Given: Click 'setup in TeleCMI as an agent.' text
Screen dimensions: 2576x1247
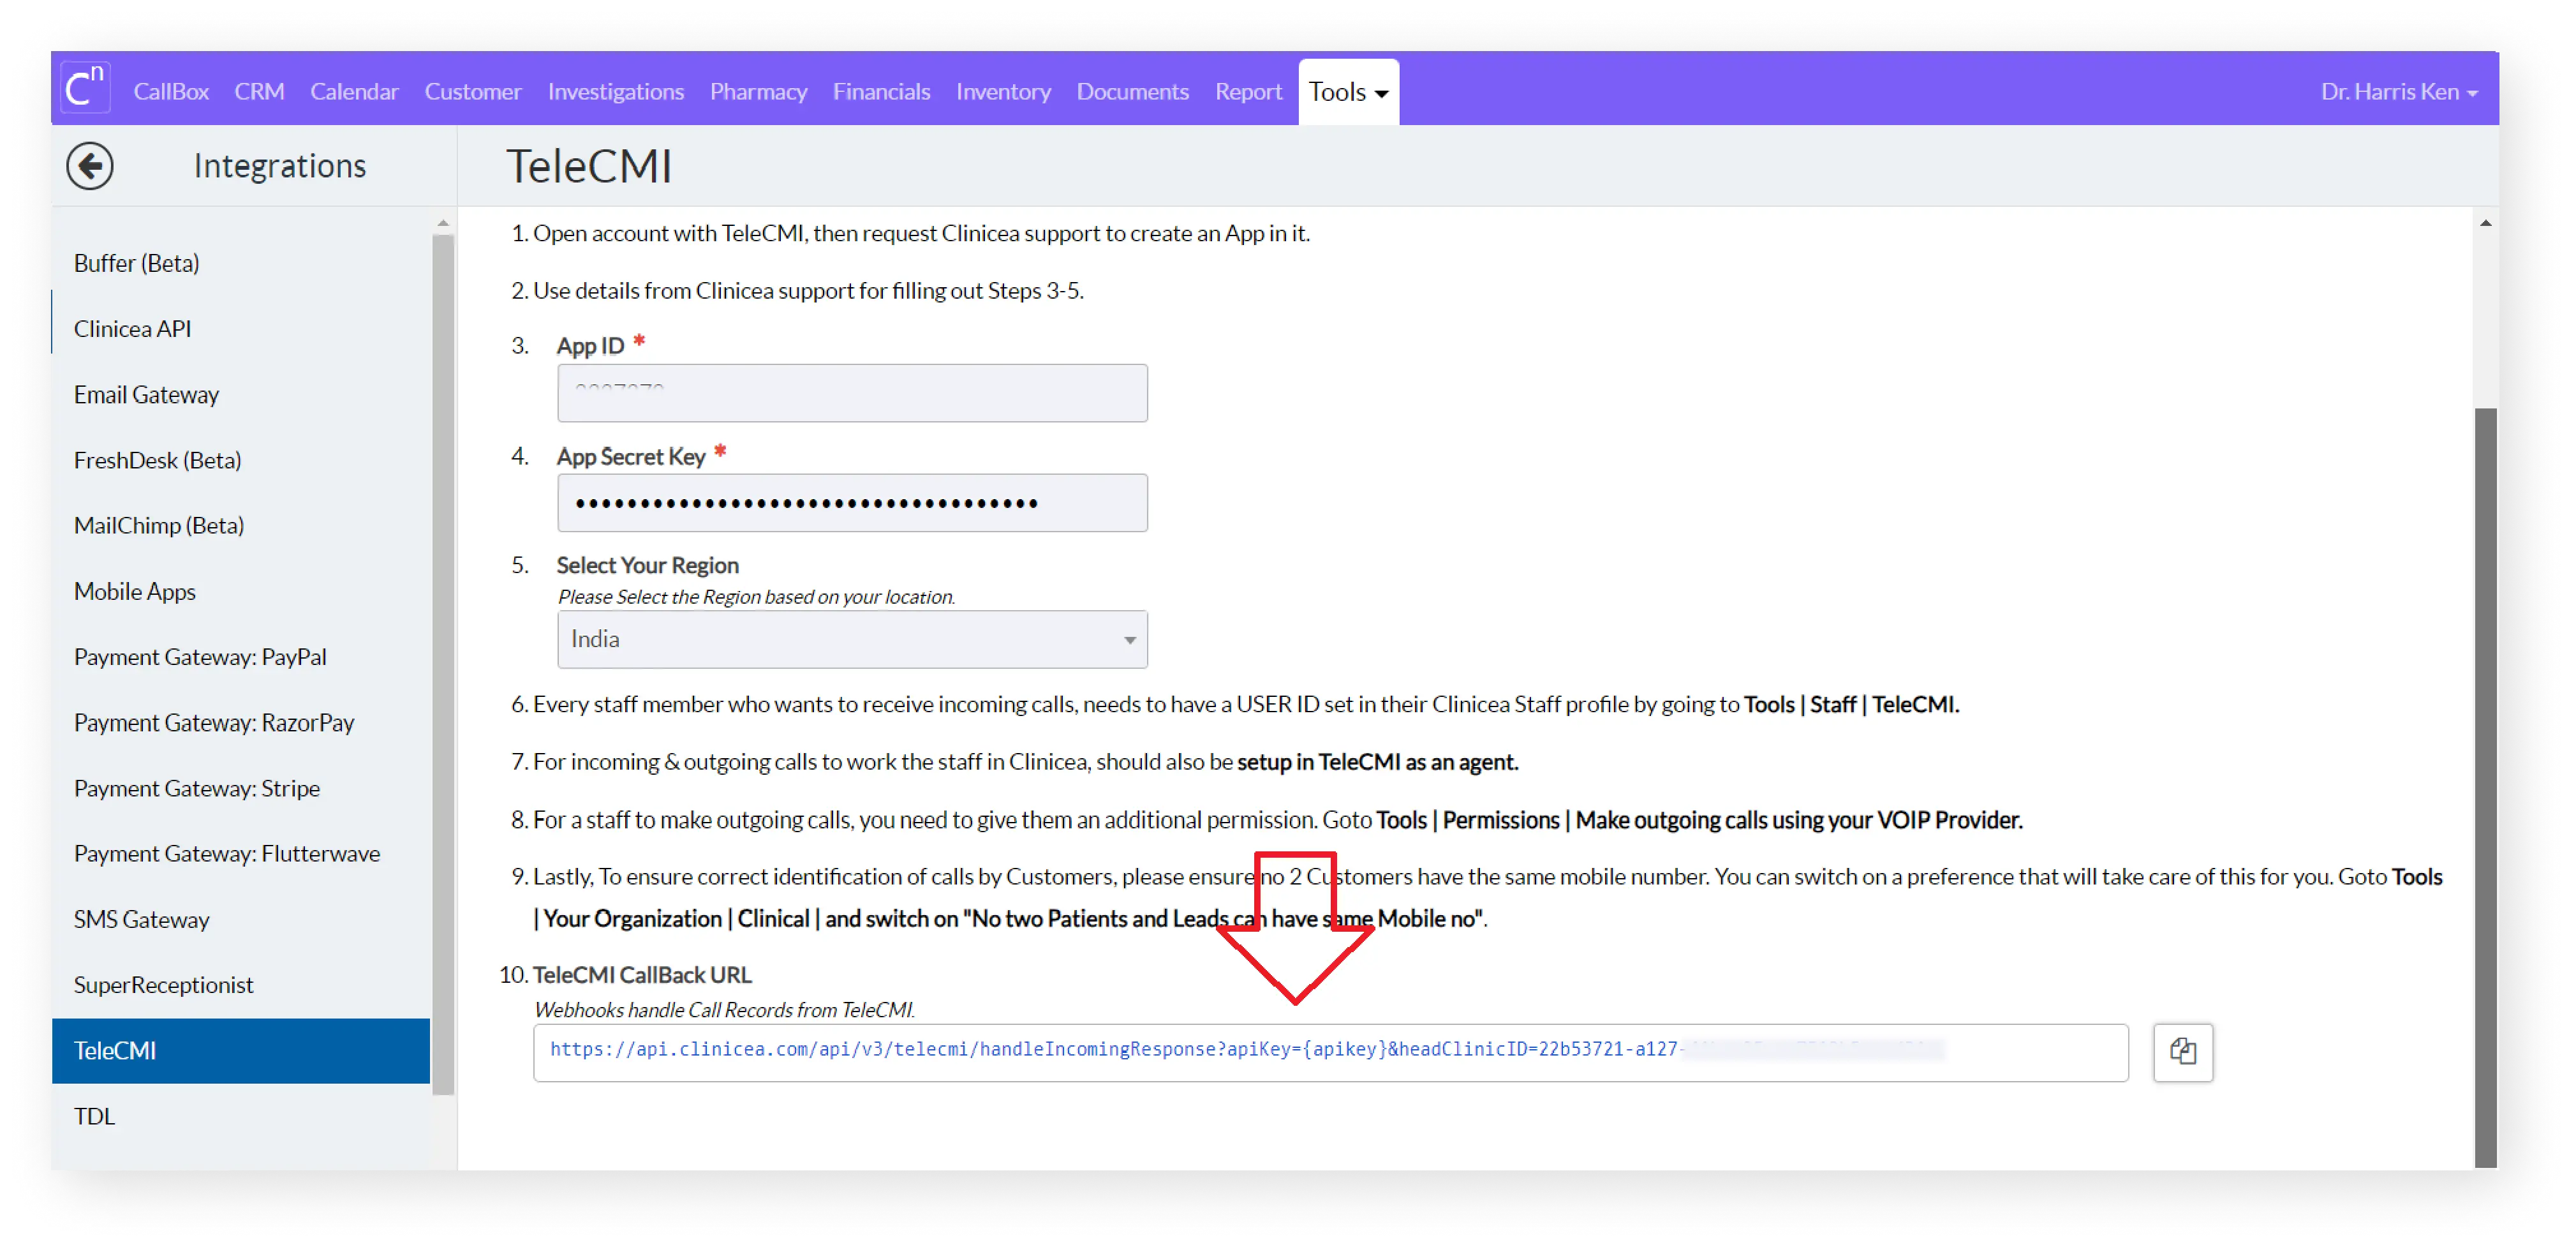Looking at the screenshot, I should pyautogui.click(x=1377, y=762).
